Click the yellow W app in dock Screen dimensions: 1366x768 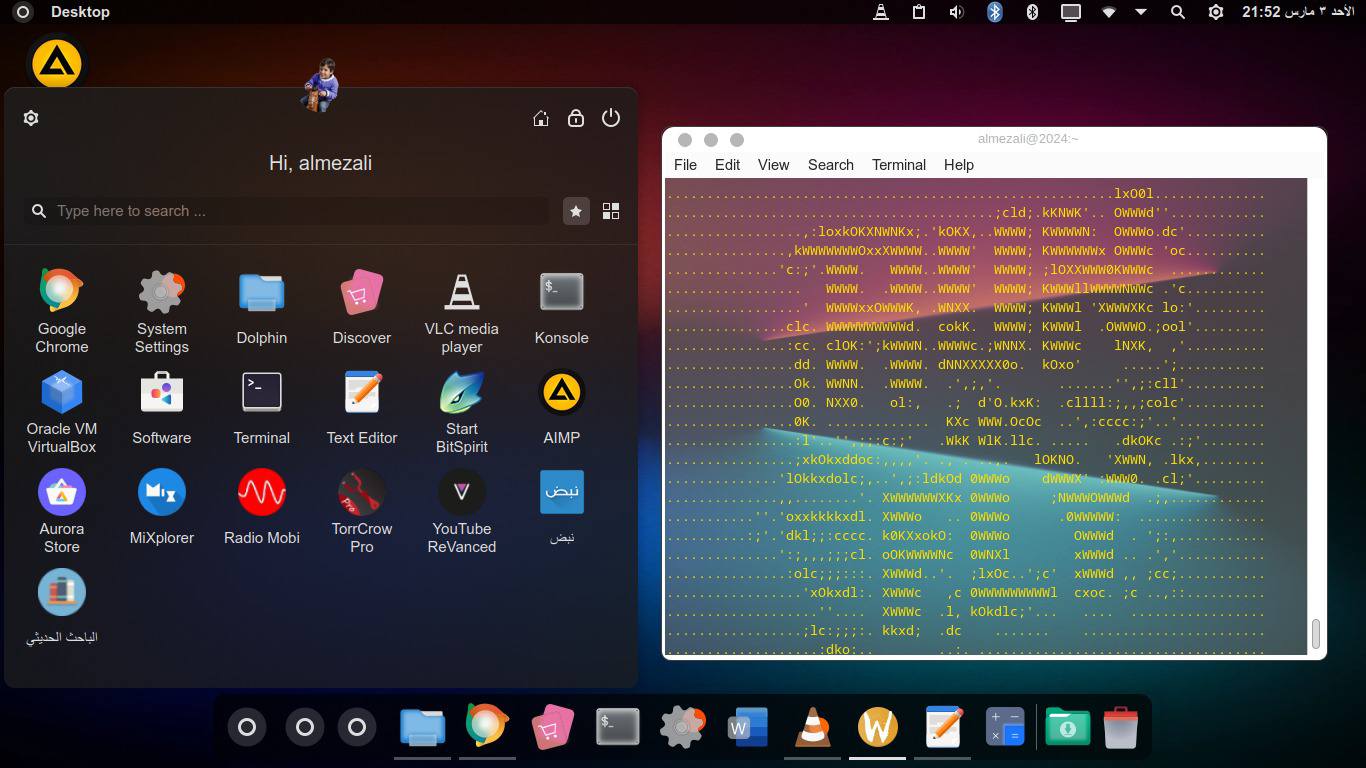pyautogui.click(x=877, y=727)
